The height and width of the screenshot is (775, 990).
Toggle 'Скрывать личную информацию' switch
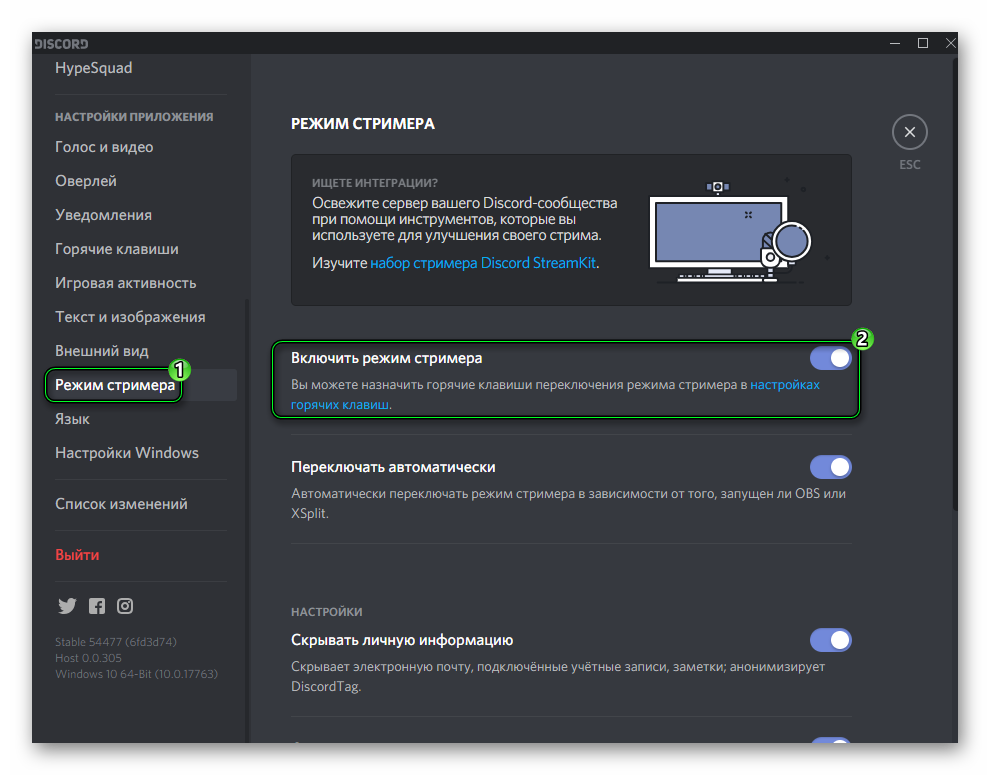click(x=830, y=640)
